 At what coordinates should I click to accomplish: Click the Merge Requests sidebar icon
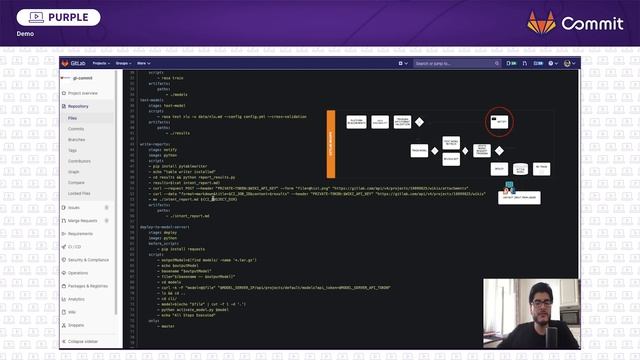(64, 221)
